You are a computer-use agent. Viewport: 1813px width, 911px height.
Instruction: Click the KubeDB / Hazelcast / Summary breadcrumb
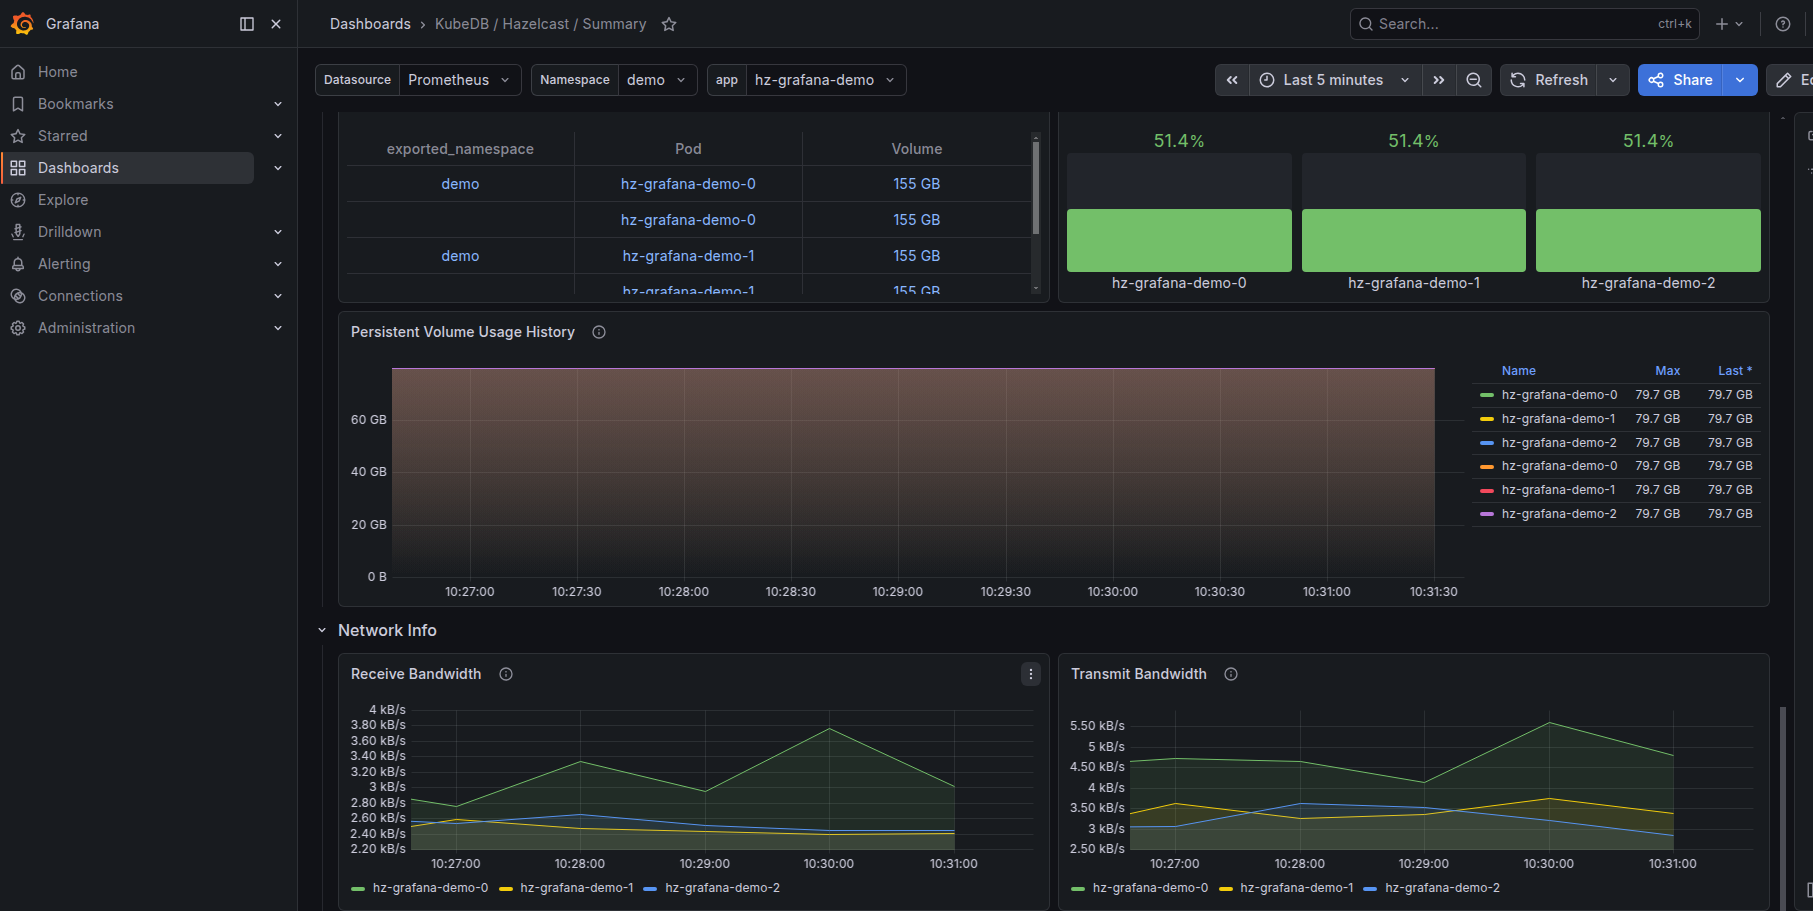[540, 24]
